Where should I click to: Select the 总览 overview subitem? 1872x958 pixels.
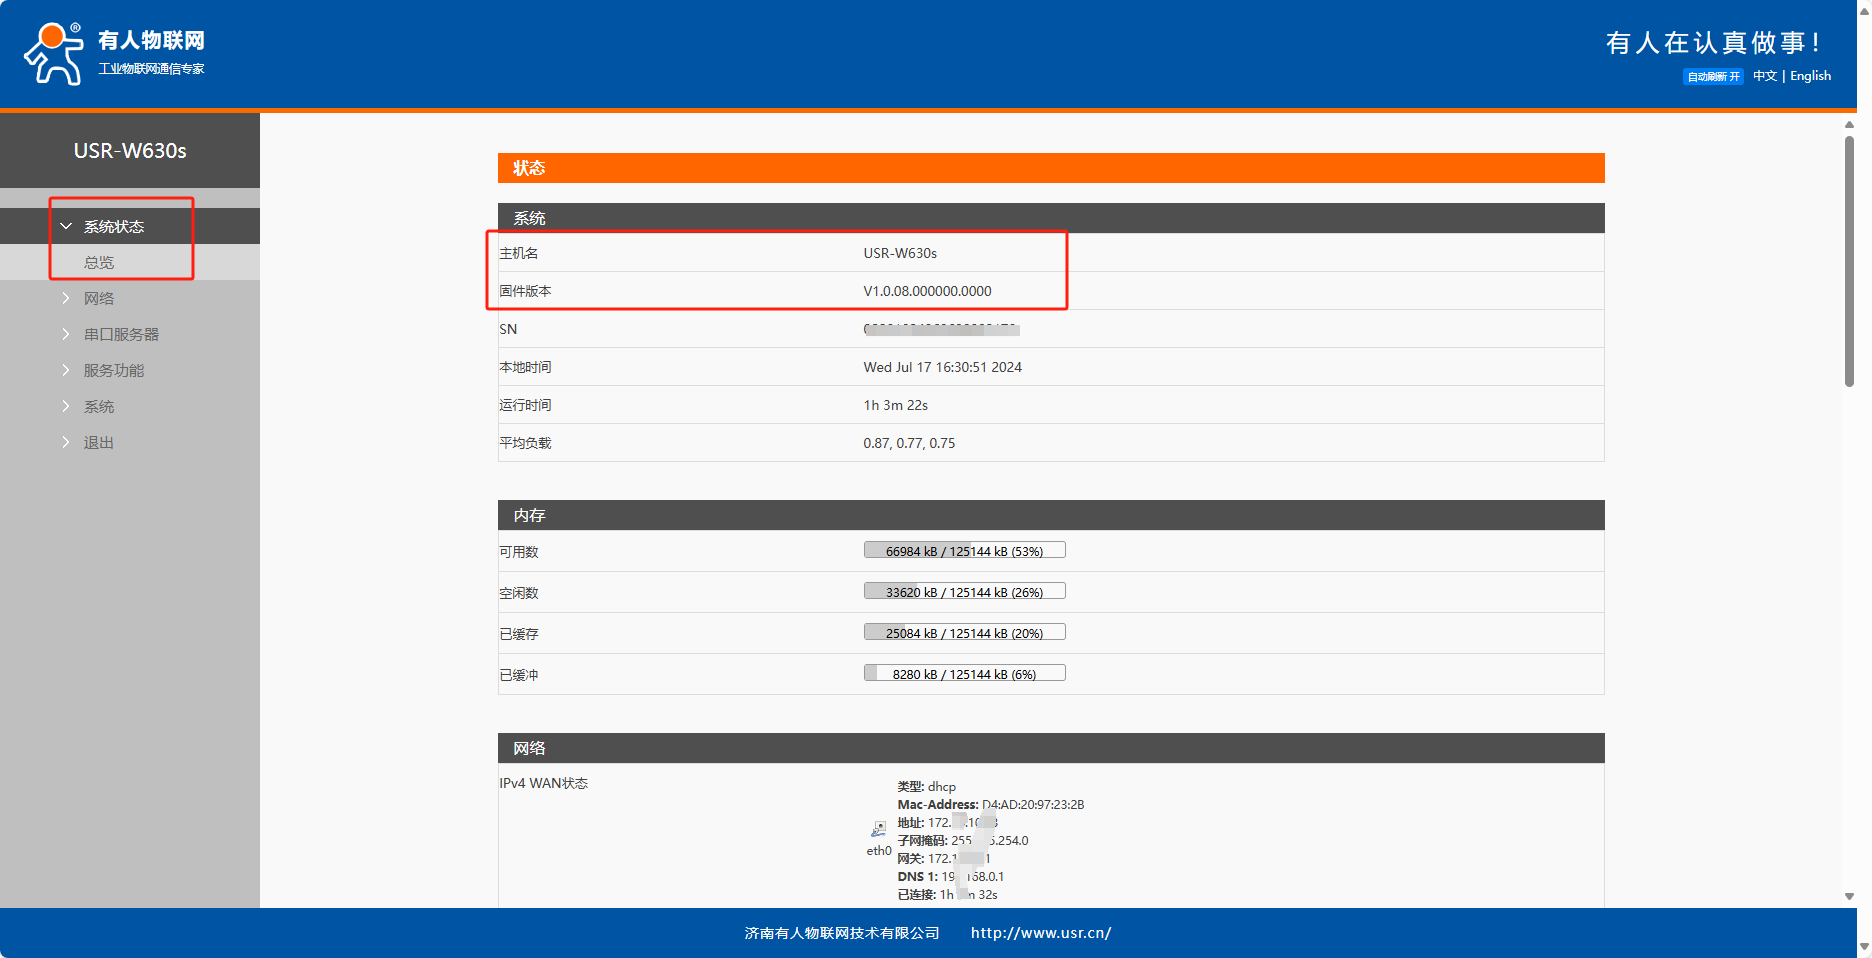coord(98,263)
